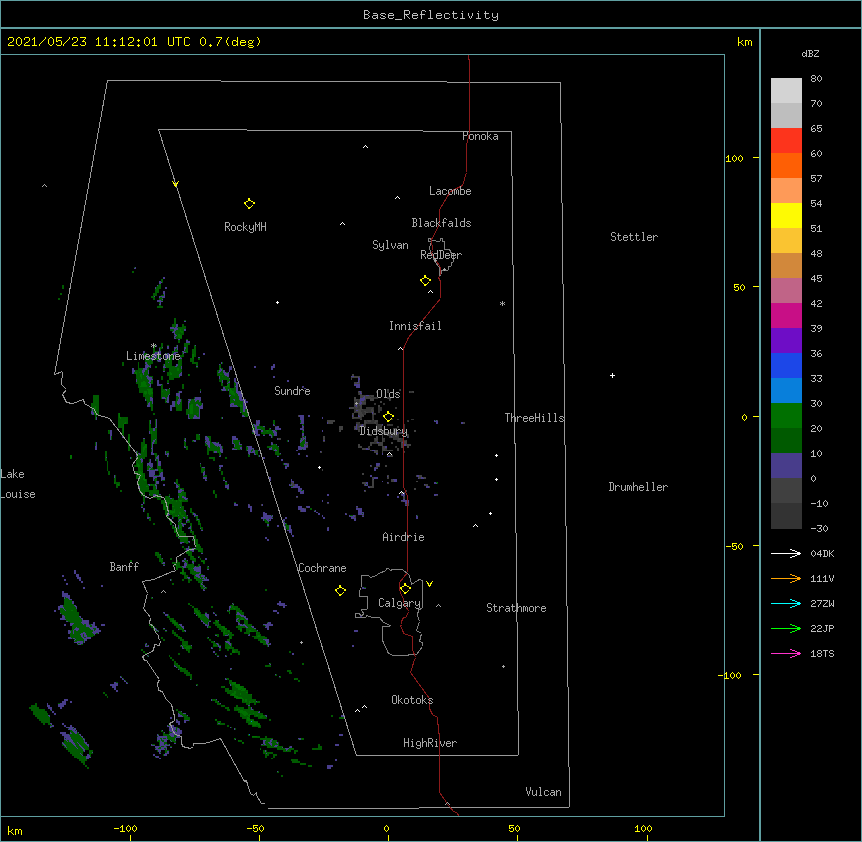Click the Calgary city label

[399, 603]
